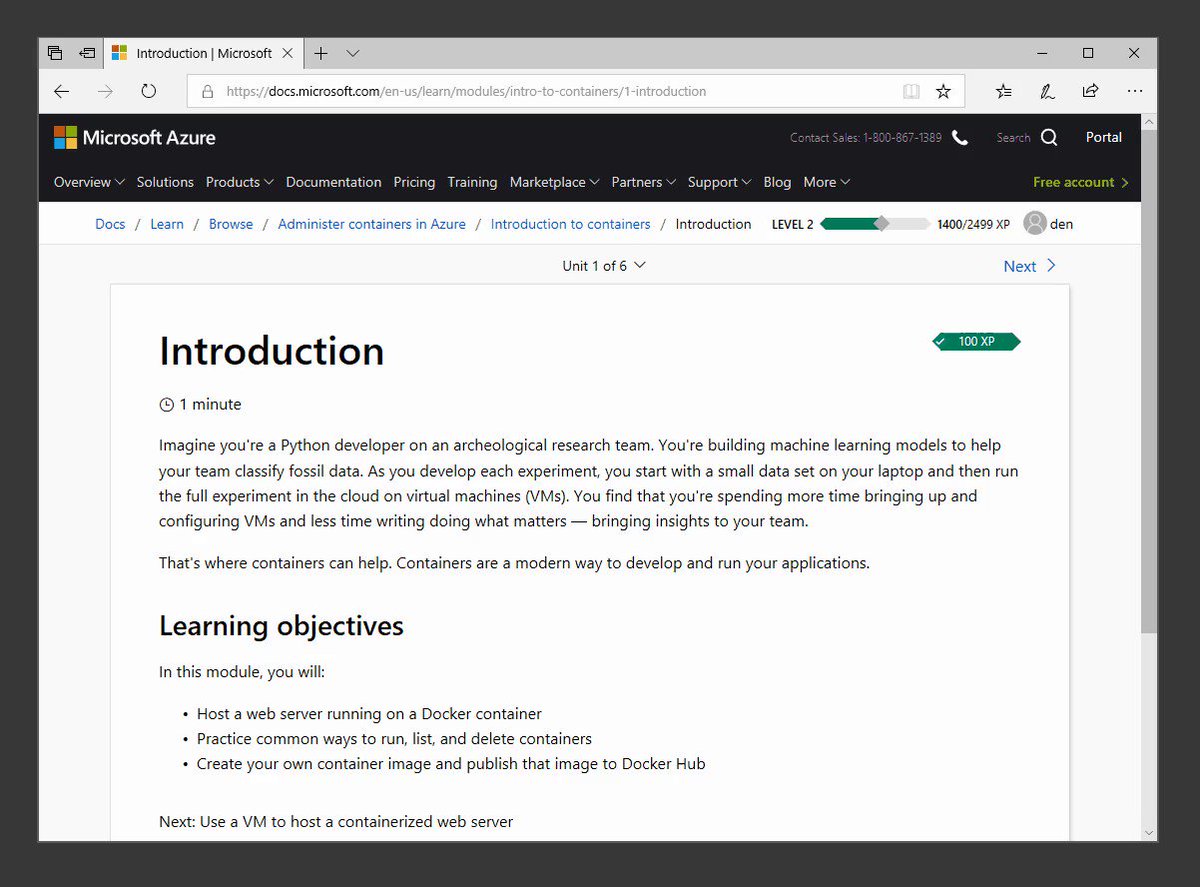This screenshot has width=1200, height=887.
Task: Open the den user avatar
Action: coord(1035,224)
